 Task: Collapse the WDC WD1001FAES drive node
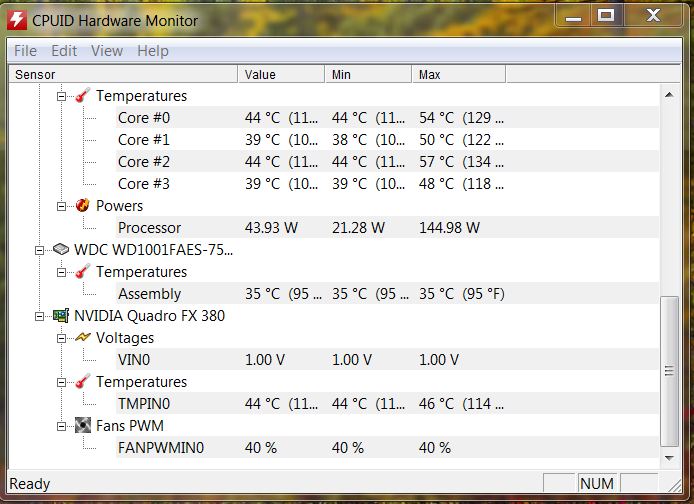pos(39,250)
